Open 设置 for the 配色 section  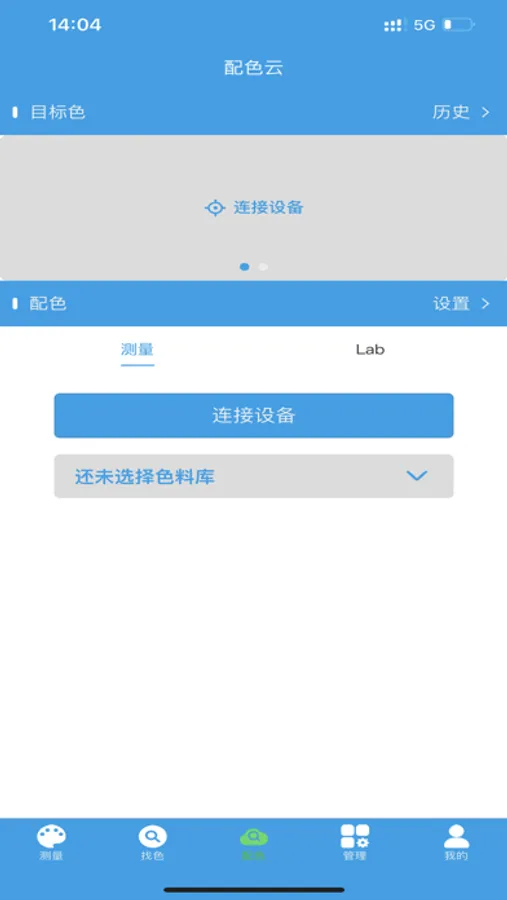pyautogui.click(x=461, y=304)
